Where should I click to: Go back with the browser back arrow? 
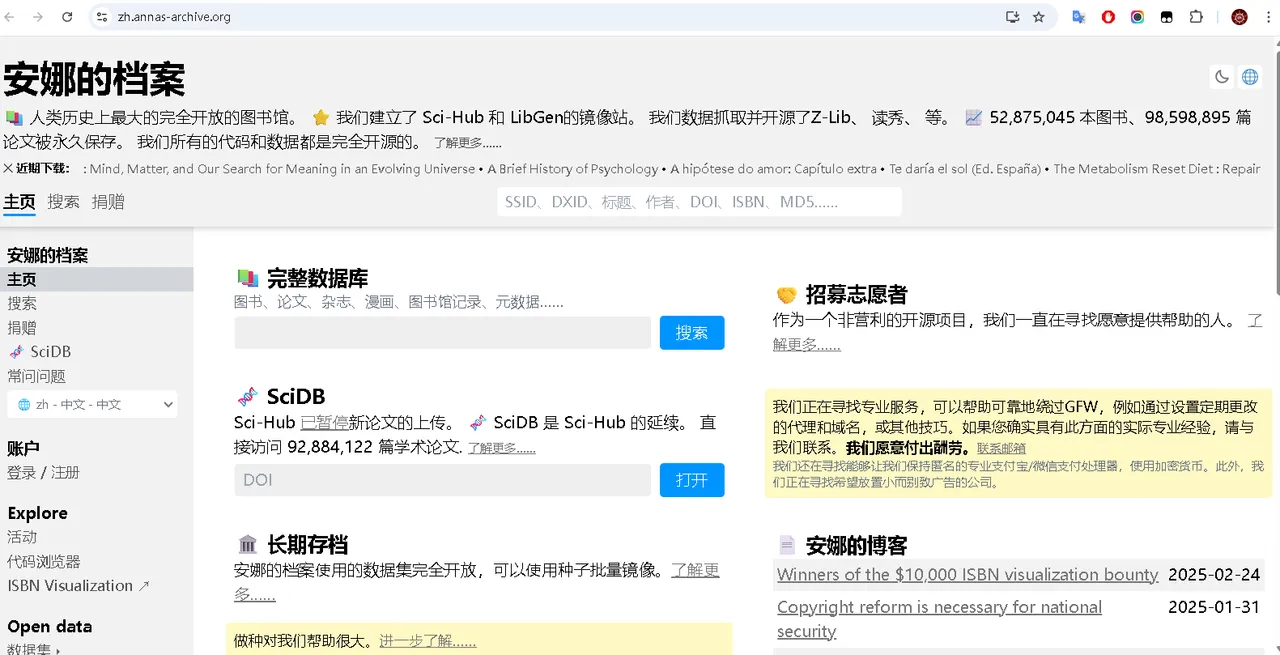click(x=10, y=17)
